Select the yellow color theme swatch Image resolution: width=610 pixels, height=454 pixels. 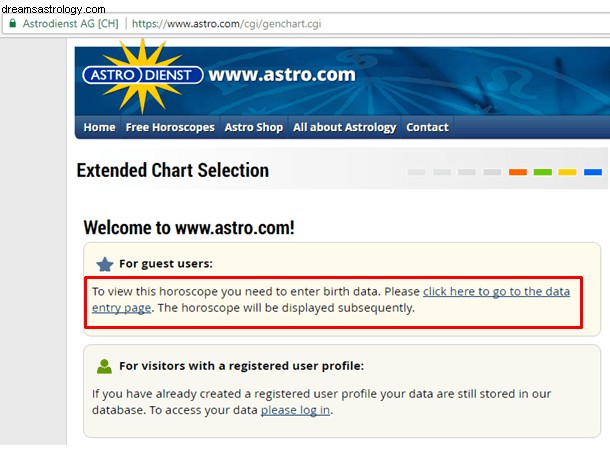click(x=567, y=172)
